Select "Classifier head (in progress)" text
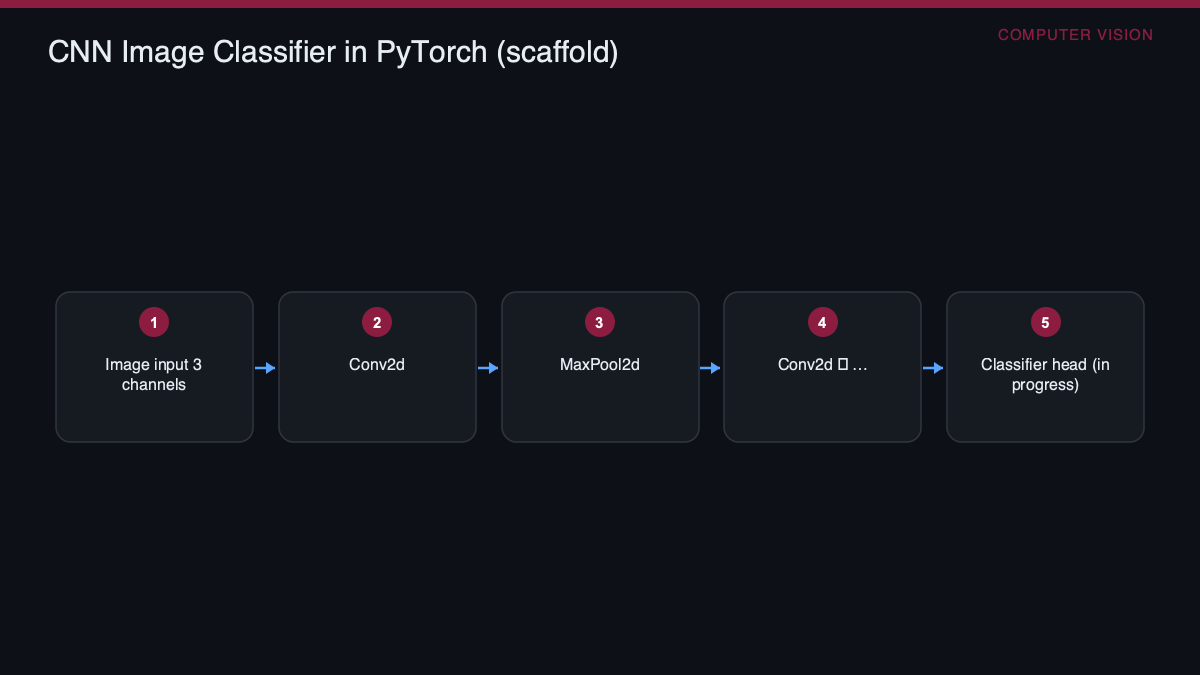The width and height of the screenshot is (1200, 675). [x=1045, y=375]
